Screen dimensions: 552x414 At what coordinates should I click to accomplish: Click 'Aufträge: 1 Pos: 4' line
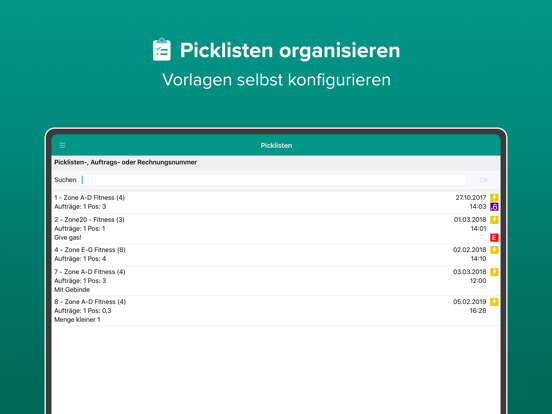tap(80, 259)
